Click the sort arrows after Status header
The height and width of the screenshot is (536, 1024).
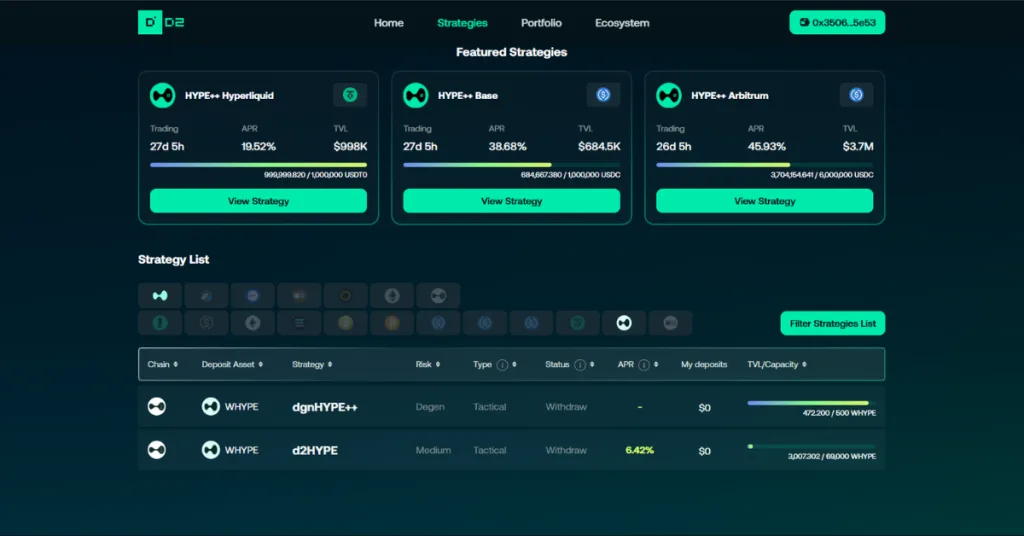[x=592, y=364]
